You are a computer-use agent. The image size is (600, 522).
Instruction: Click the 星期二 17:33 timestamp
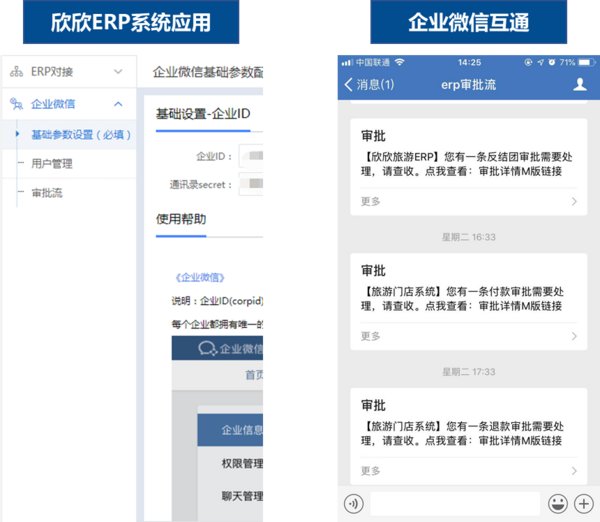coord(469,372)
